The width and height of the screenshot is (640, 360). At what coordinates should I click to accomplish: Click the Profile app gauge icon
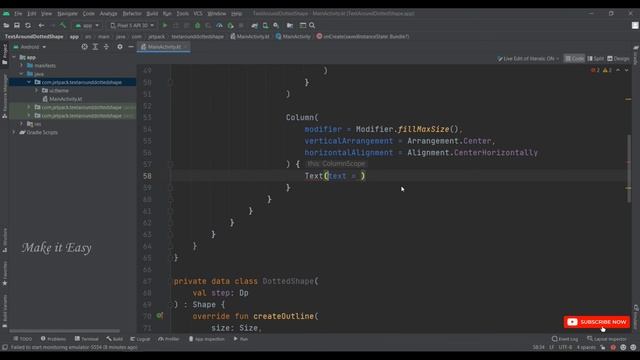219,25
